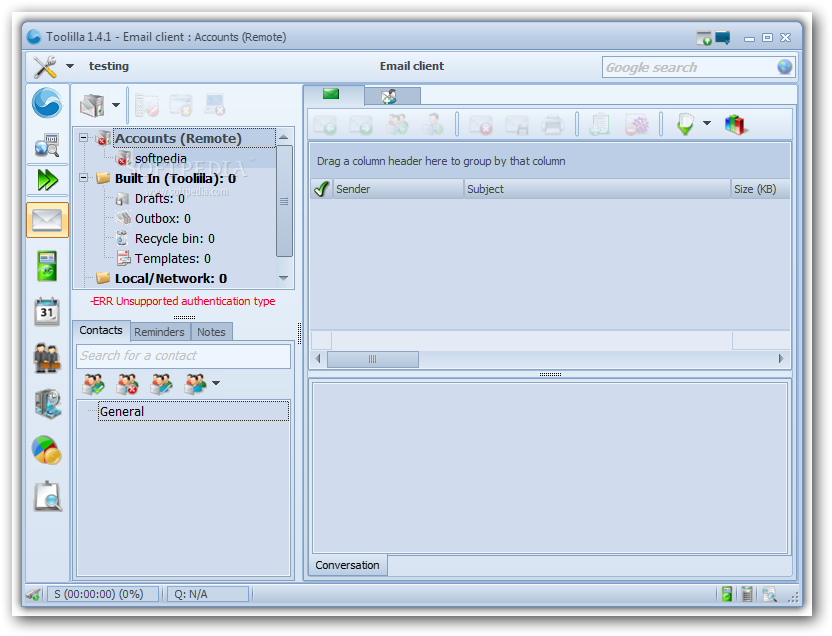Click the remove spam virus icon in message toolbar
Image resolution: width=832 pixels, height=636 pixels.
[x=637, y=125]
